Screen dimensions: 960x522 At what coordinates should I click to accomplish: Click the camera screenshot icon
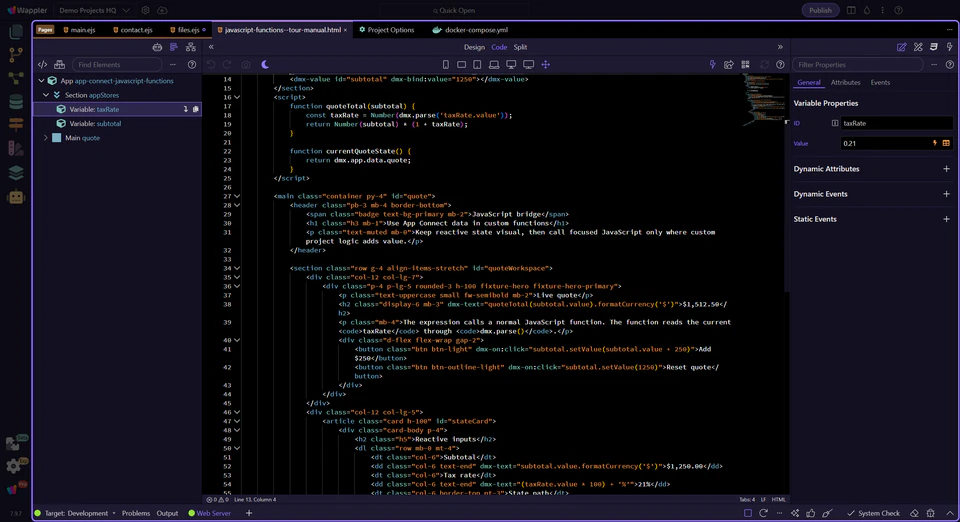click(246, 64)
